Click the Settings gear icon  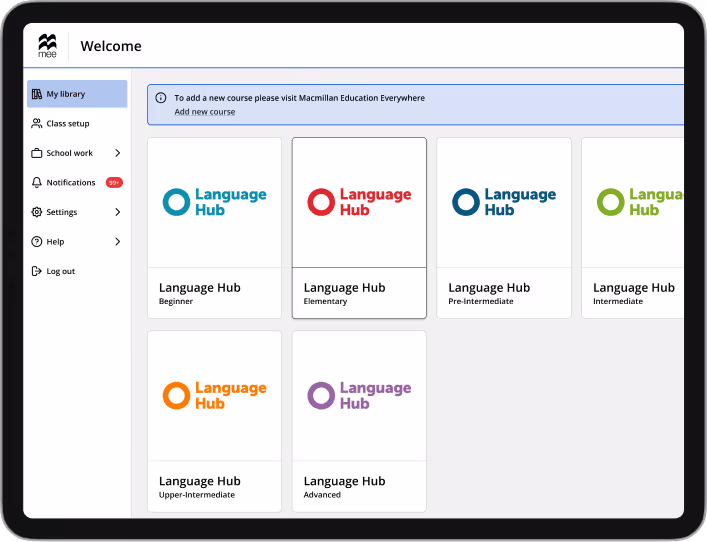coord(37,212)
